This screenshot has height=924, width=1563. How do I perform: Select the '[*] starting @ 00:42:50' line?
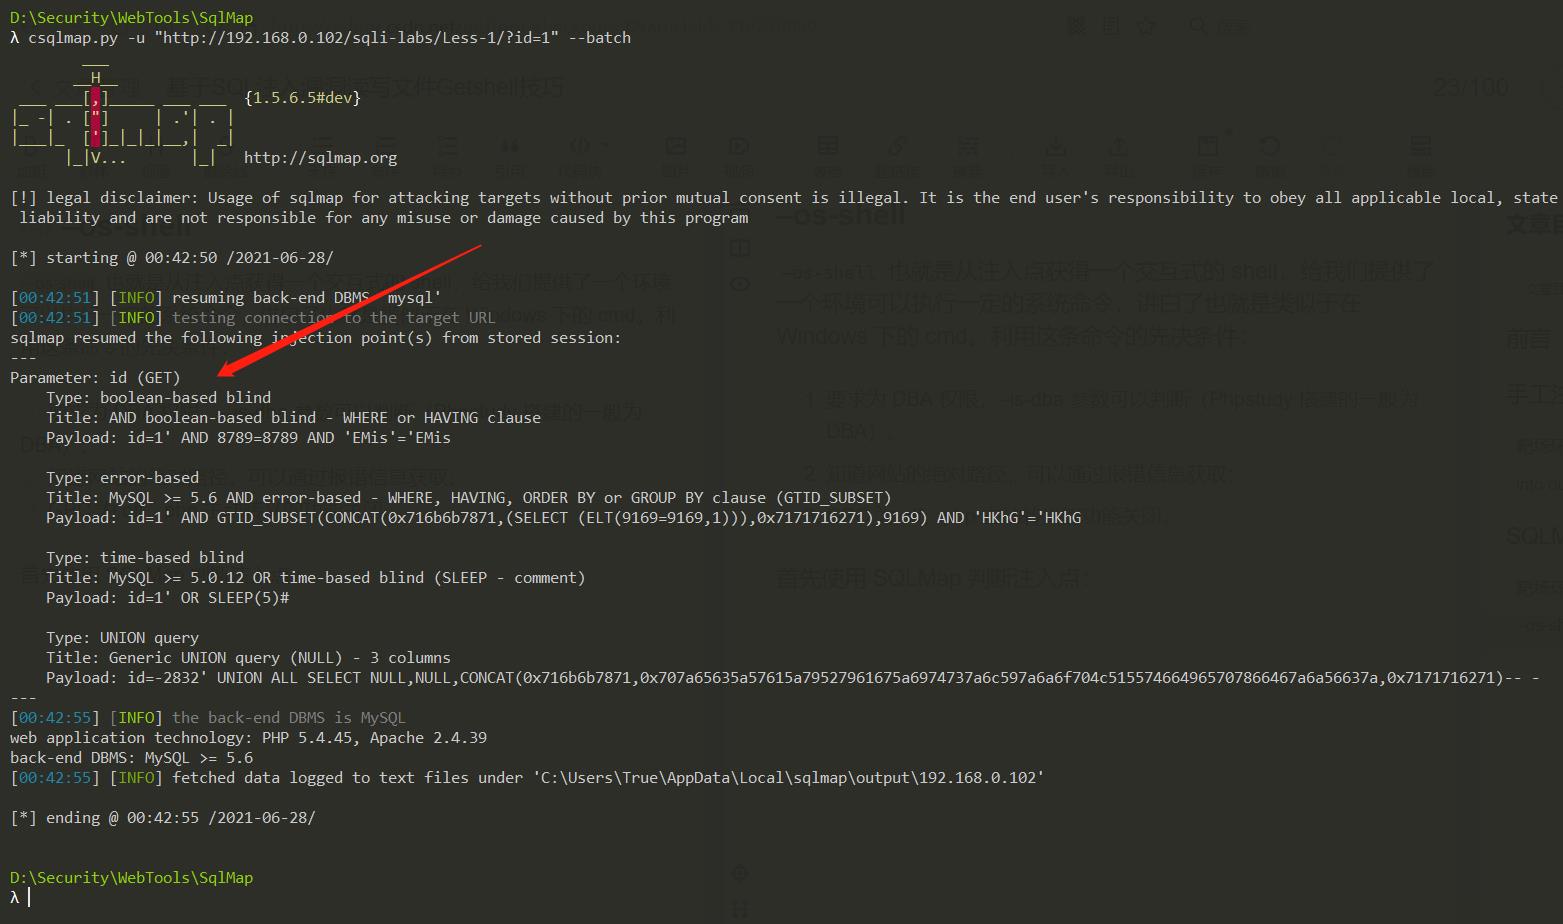click(x=172, y=258)
